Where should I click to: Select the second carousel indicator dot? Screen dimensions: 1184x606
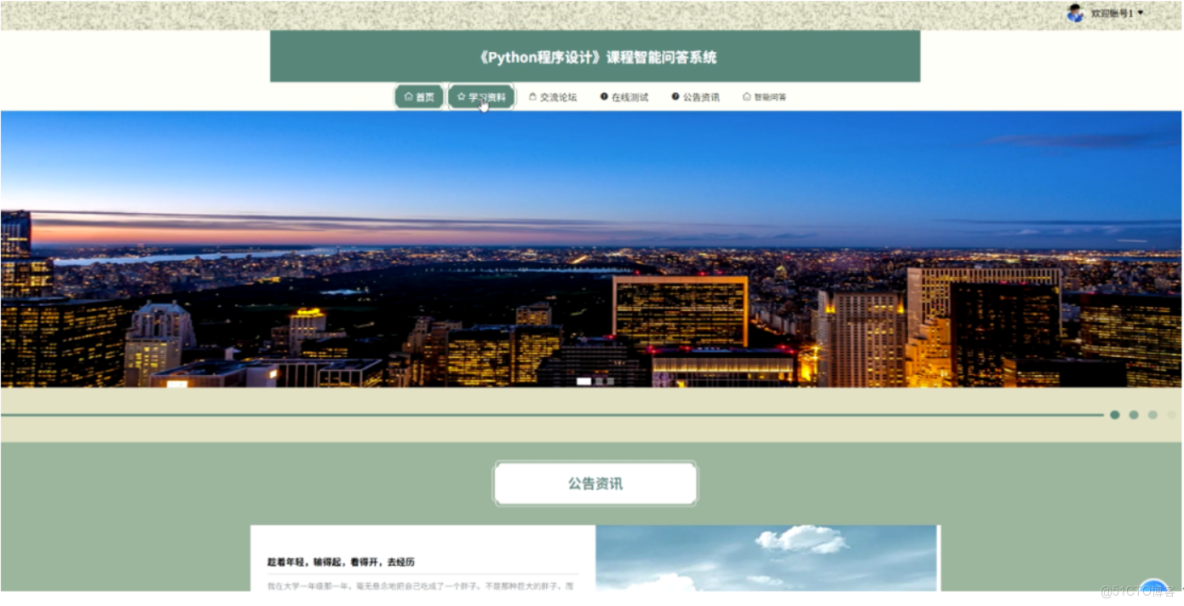pos(1134,414)
